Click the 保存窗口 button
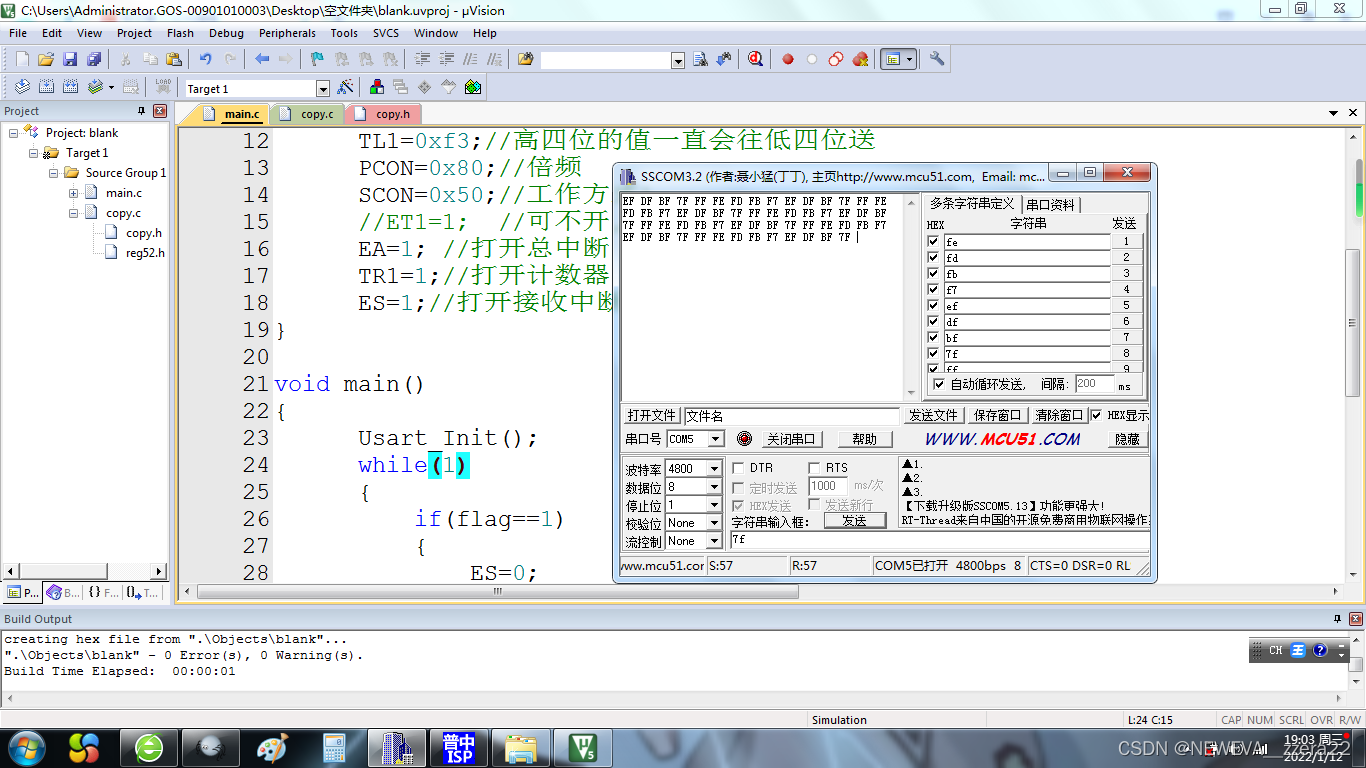 pos(997,415)
